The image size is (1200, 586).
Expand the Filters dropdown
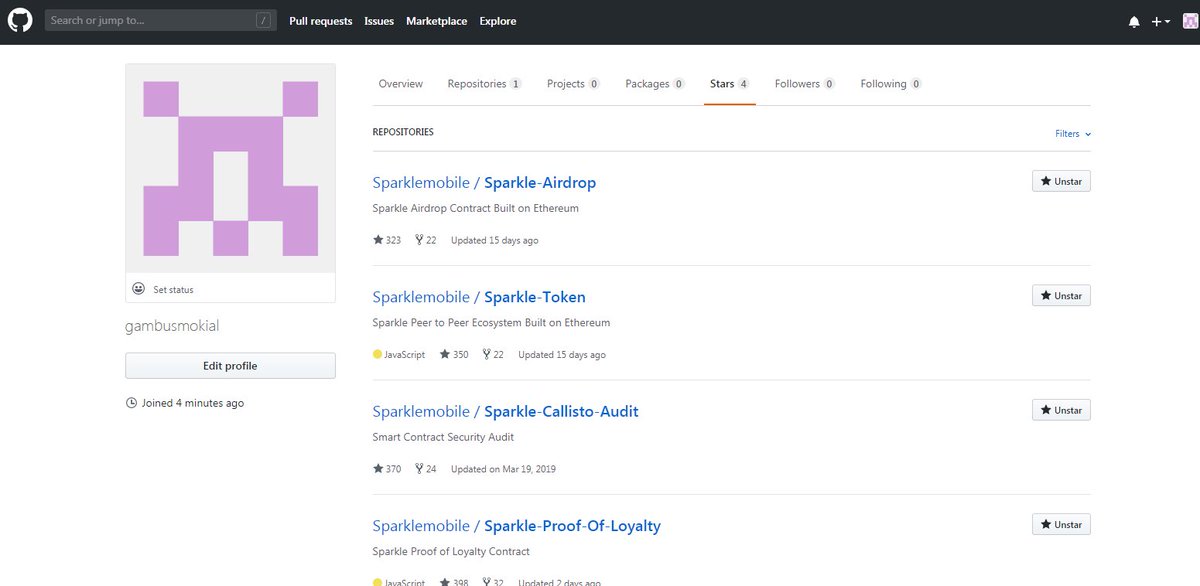tap(1073, 134)
